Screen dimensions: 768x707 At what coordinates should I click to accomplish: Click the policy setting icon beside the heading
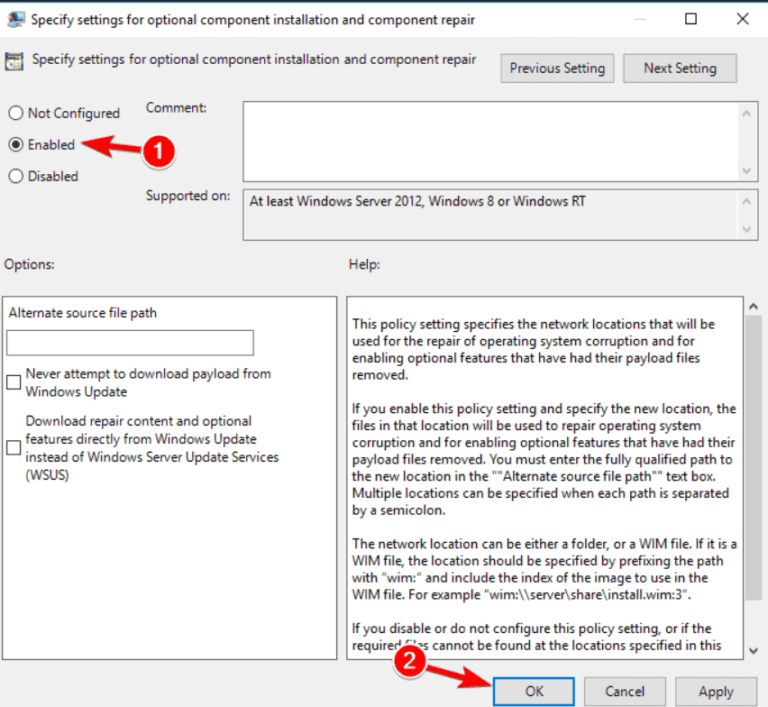15,62
